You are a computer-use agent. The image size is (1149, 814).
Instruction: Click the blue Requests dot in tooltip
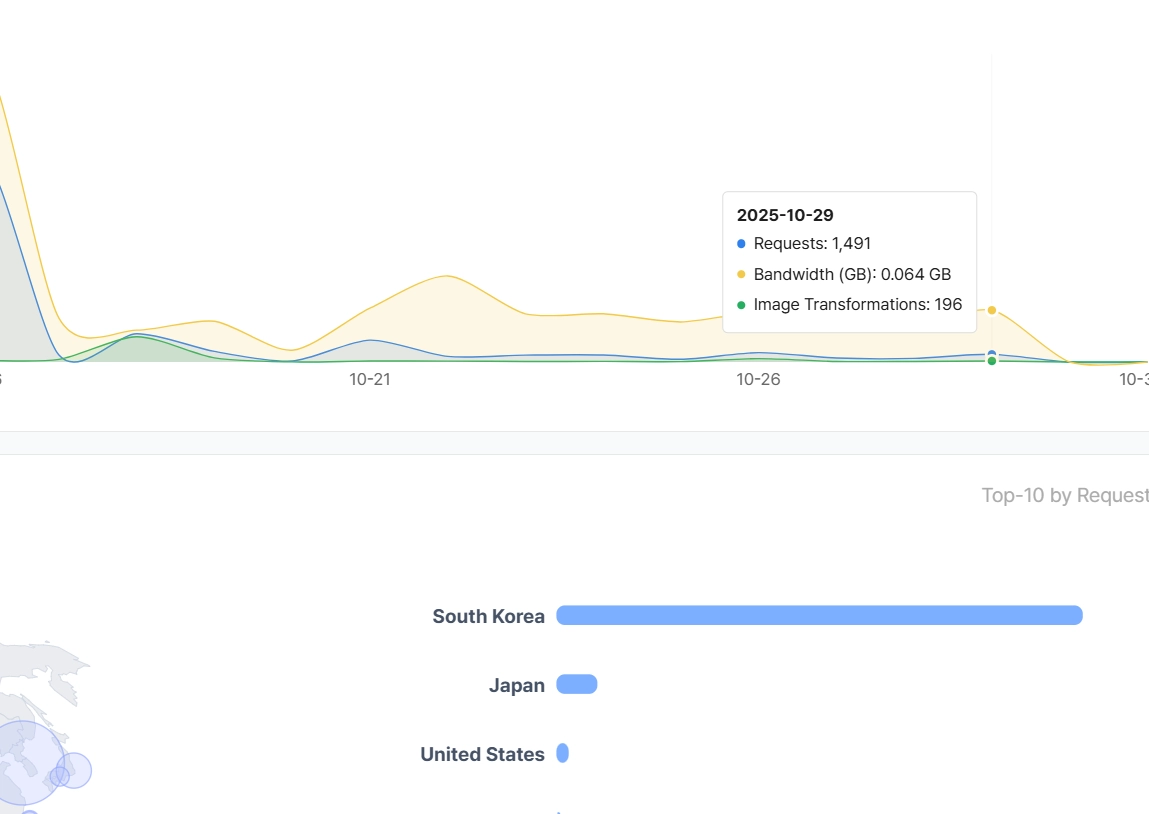(741, 244)
